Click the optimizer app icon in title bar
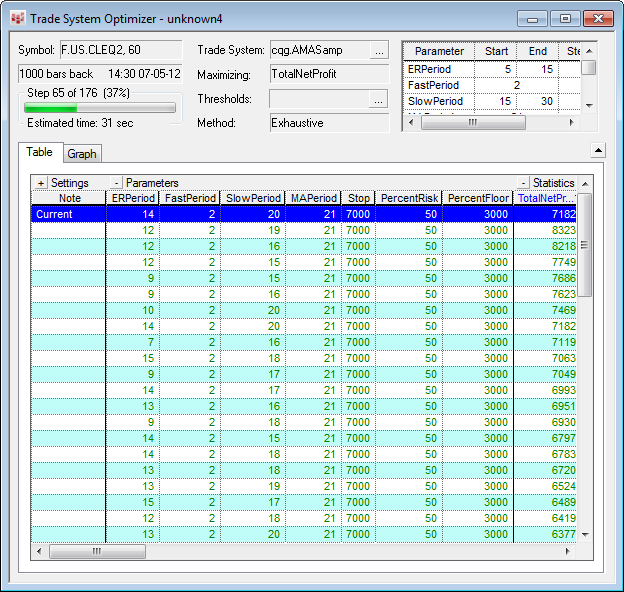The height and width of the screenshot is (592, 624). [17, 19]
